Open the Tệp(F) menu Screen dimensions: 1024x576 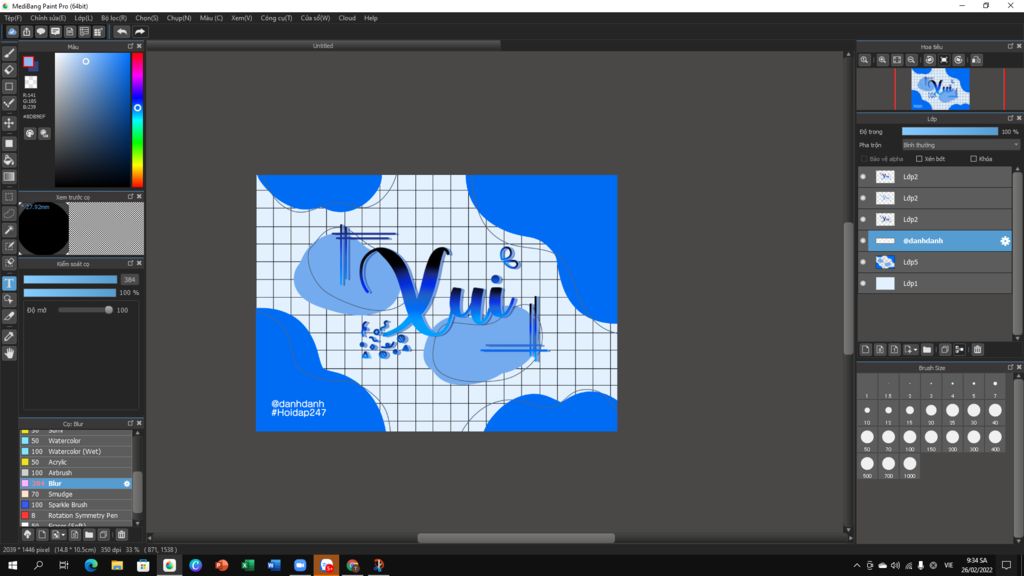point(12,18)
